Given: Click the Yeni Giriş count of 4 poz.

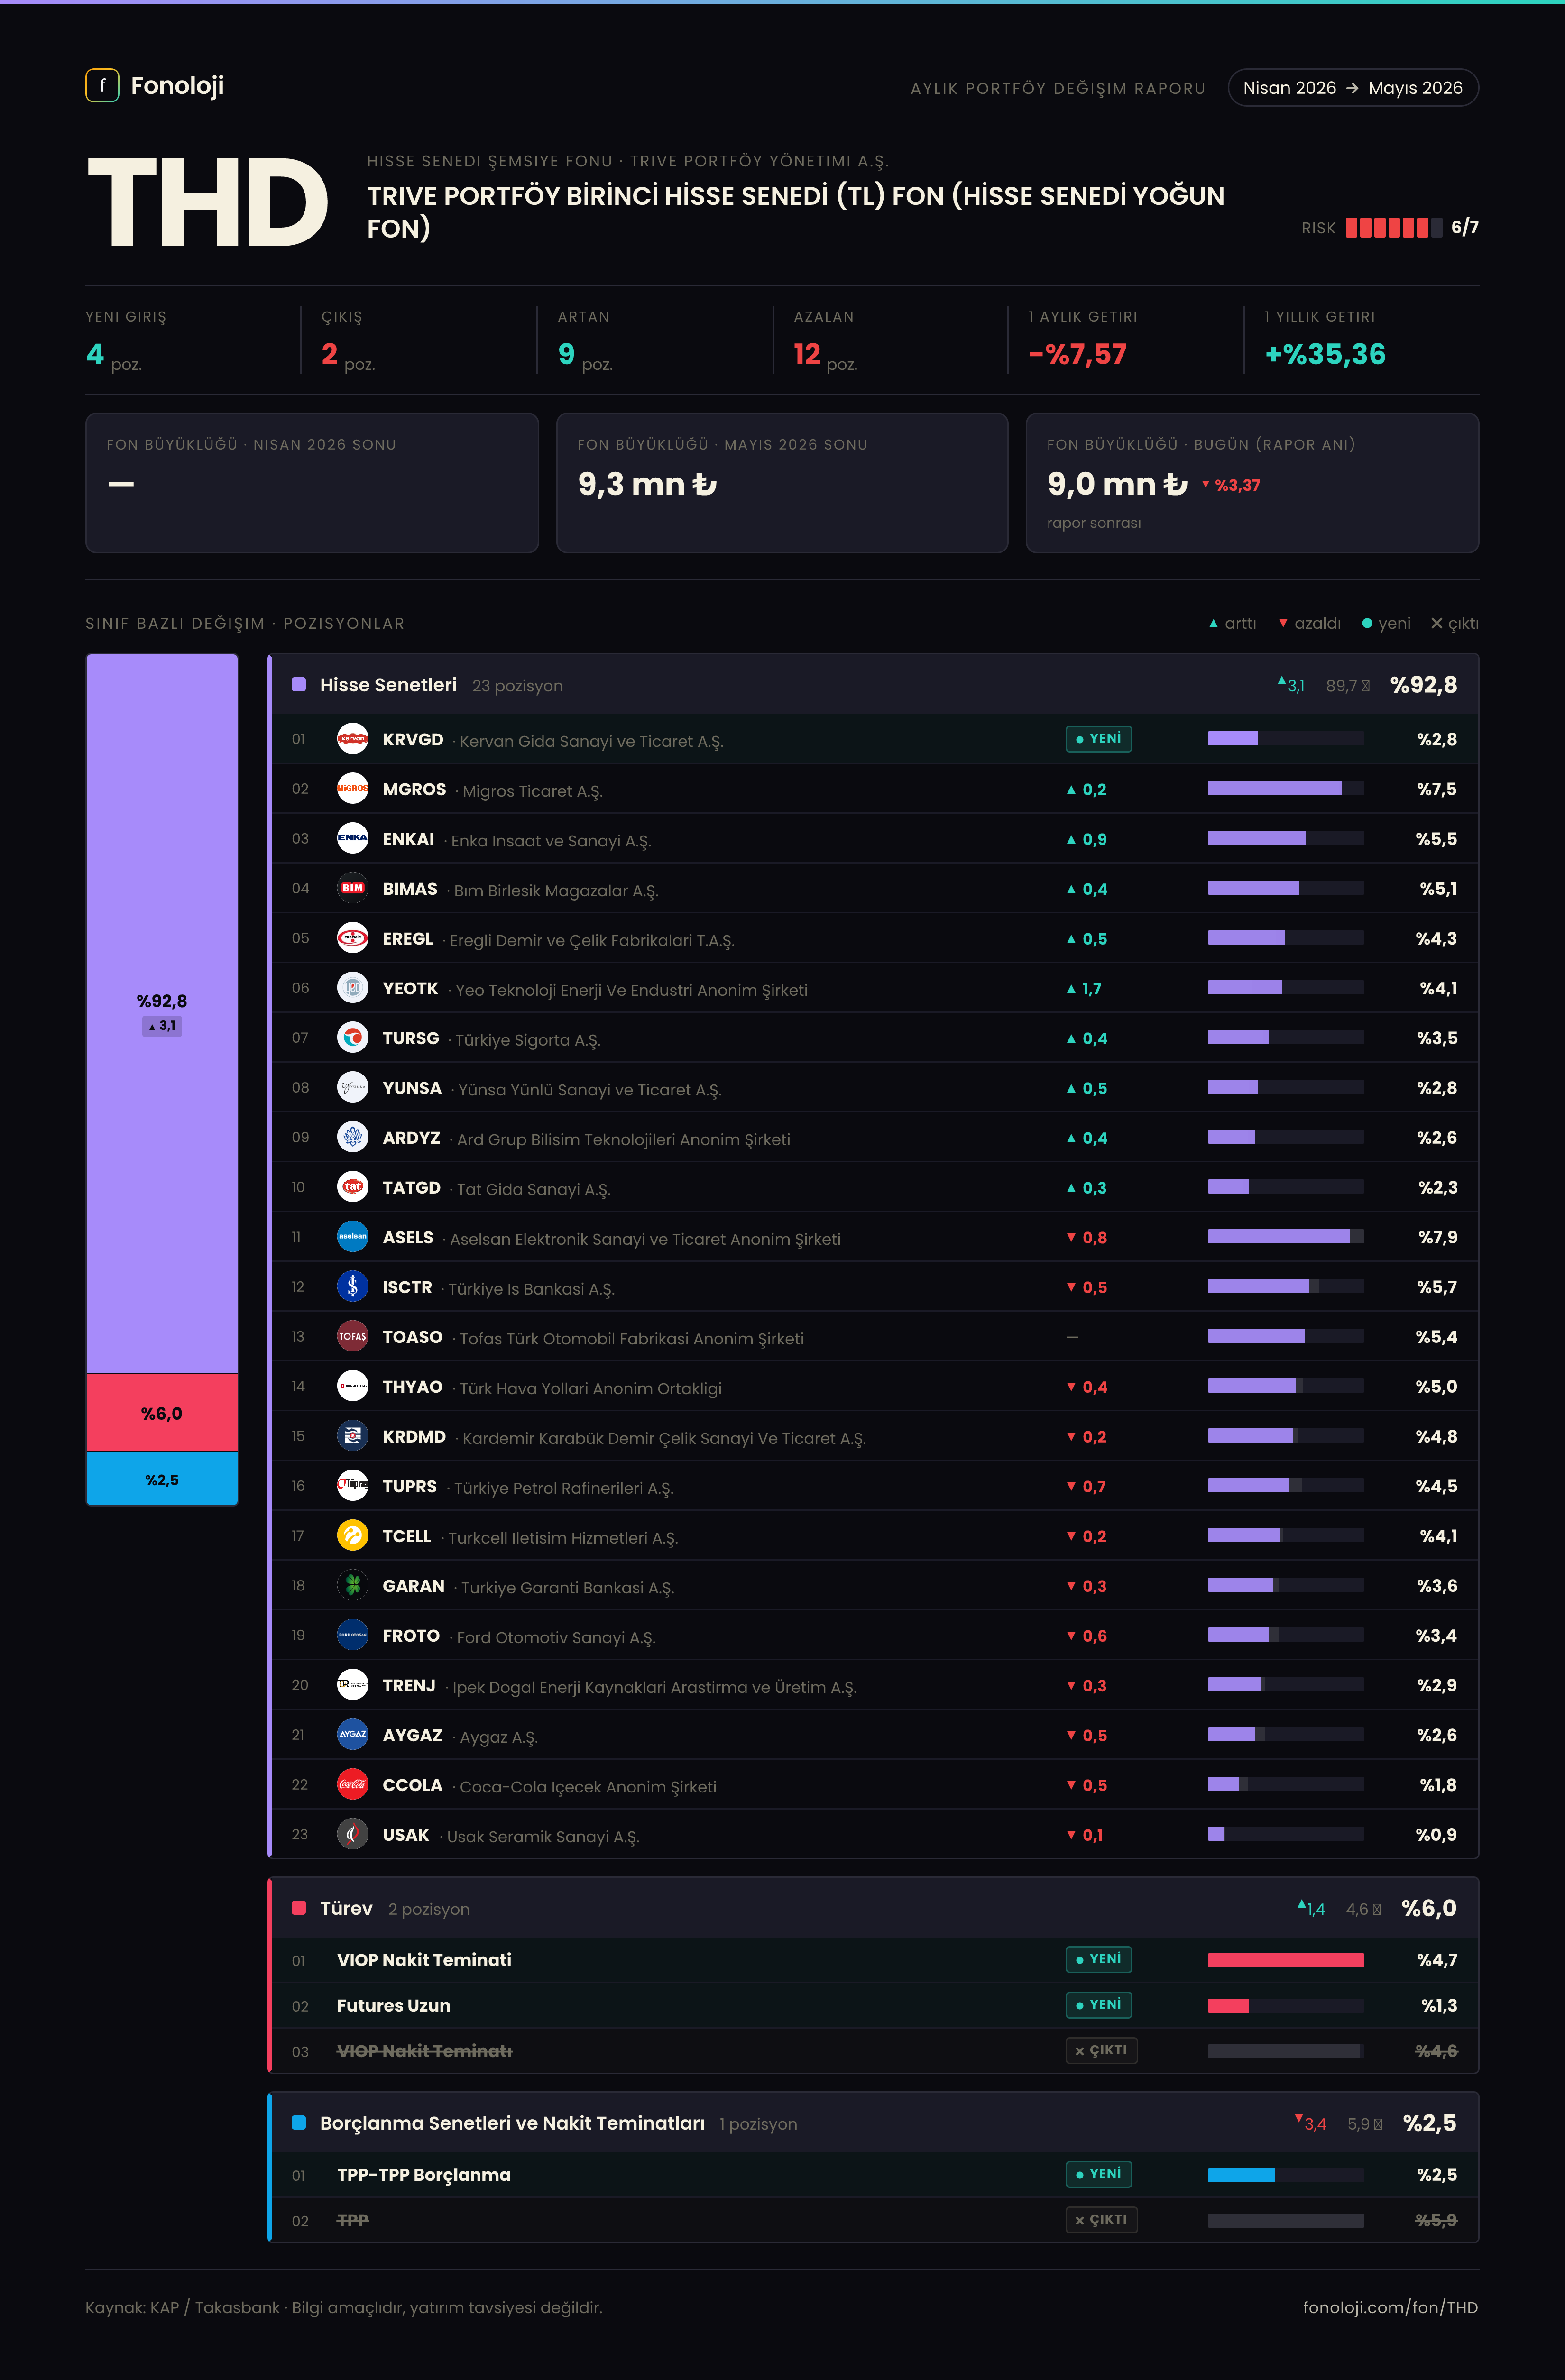Looking at the screenshot, I should click(114, 355).
